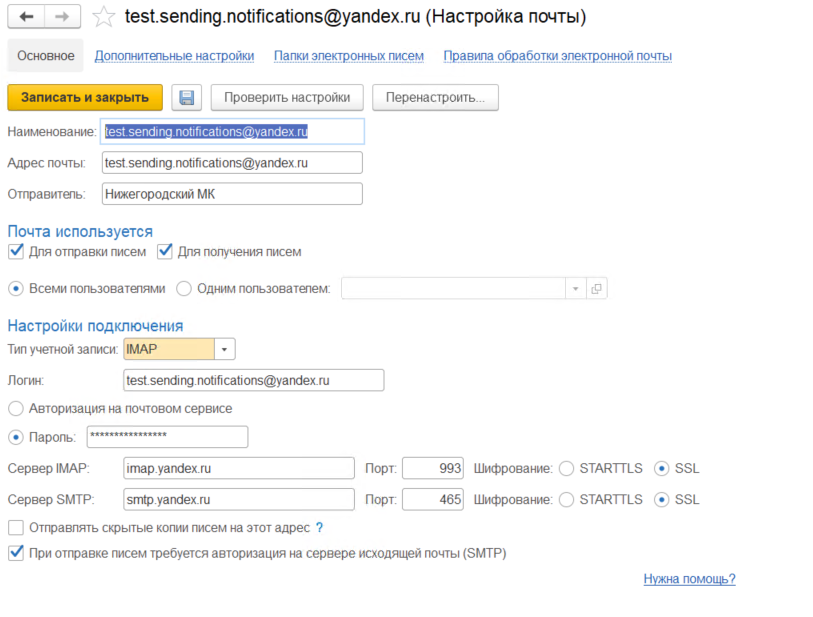Image resolution: width=813 pixels, height=617 pixels.
Task: Toggle 'Для получения писем' checkbox
Action: coord(166,252)
